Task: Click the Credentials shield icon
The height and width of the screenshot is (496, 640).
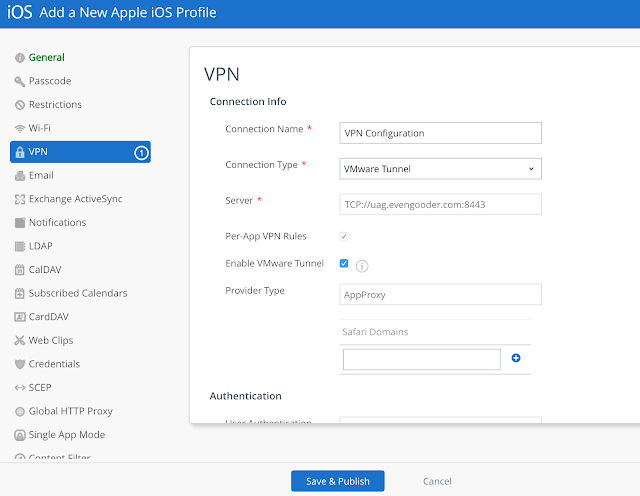Action: coord(20,364)
